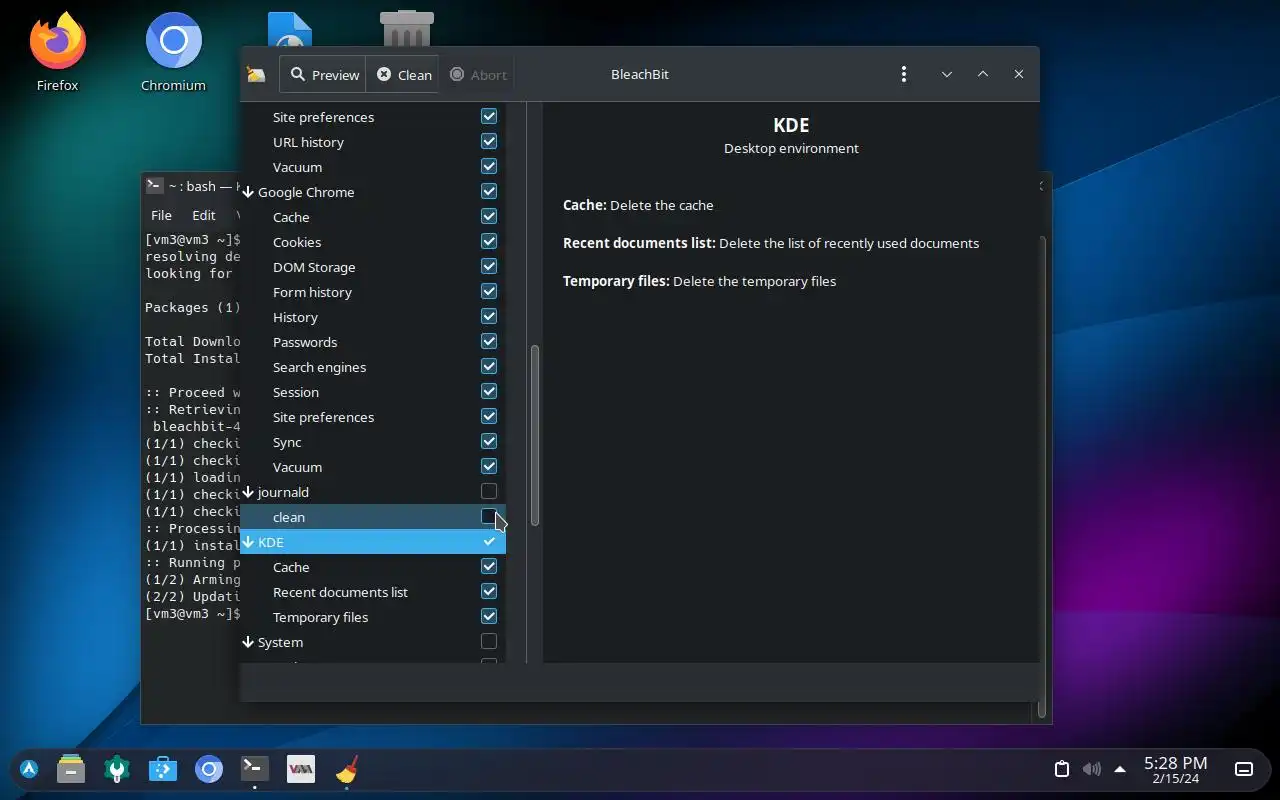
Task: Switch to Konsole terminal in taskbar
Action: point(255,769)
